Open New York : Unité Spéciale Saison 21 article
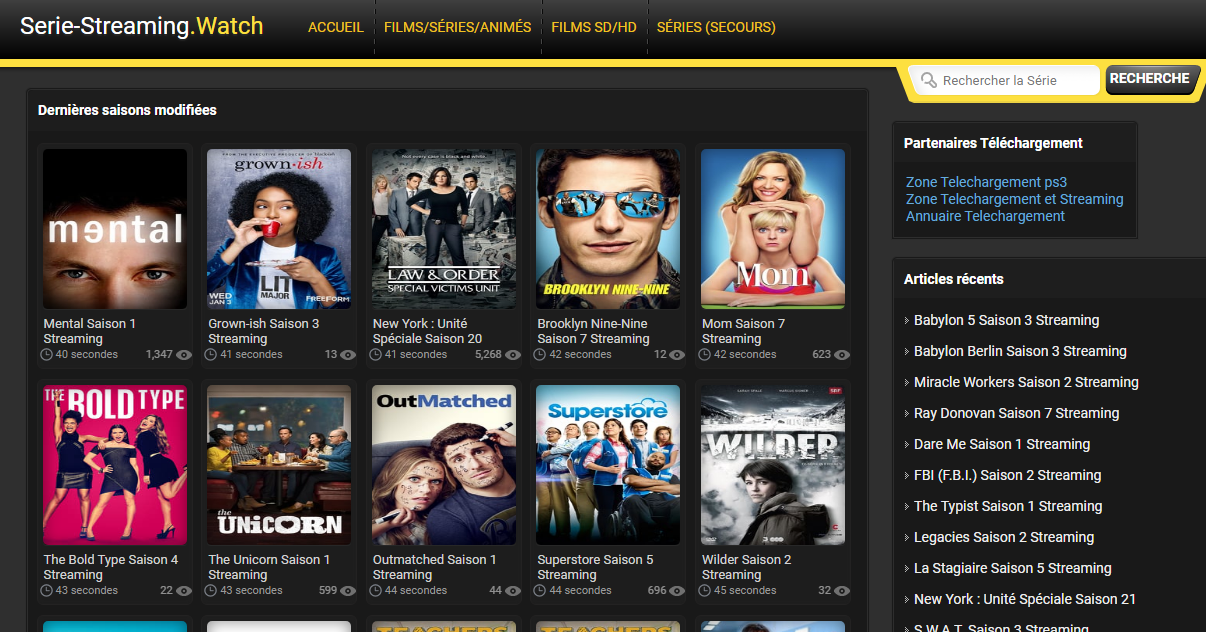This screenshot has width=1206, height=632. pyautogui.click(x=1025, y=599)
